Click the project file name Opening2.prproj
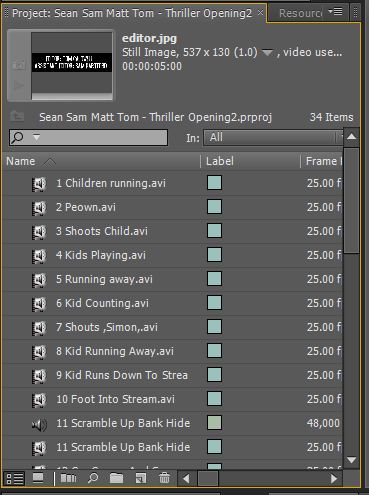 click(156, 117)
